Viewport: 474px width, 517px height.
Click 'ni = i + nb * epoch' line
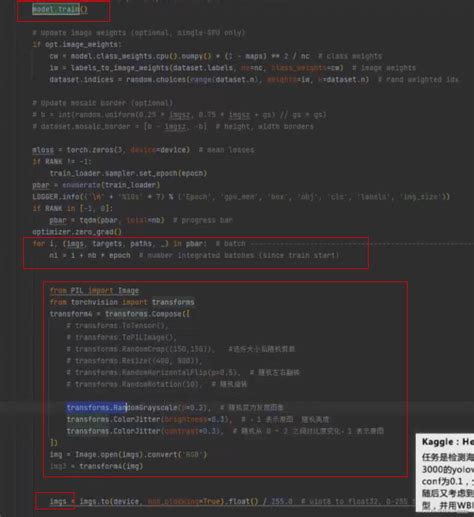[x=90, y=255]
